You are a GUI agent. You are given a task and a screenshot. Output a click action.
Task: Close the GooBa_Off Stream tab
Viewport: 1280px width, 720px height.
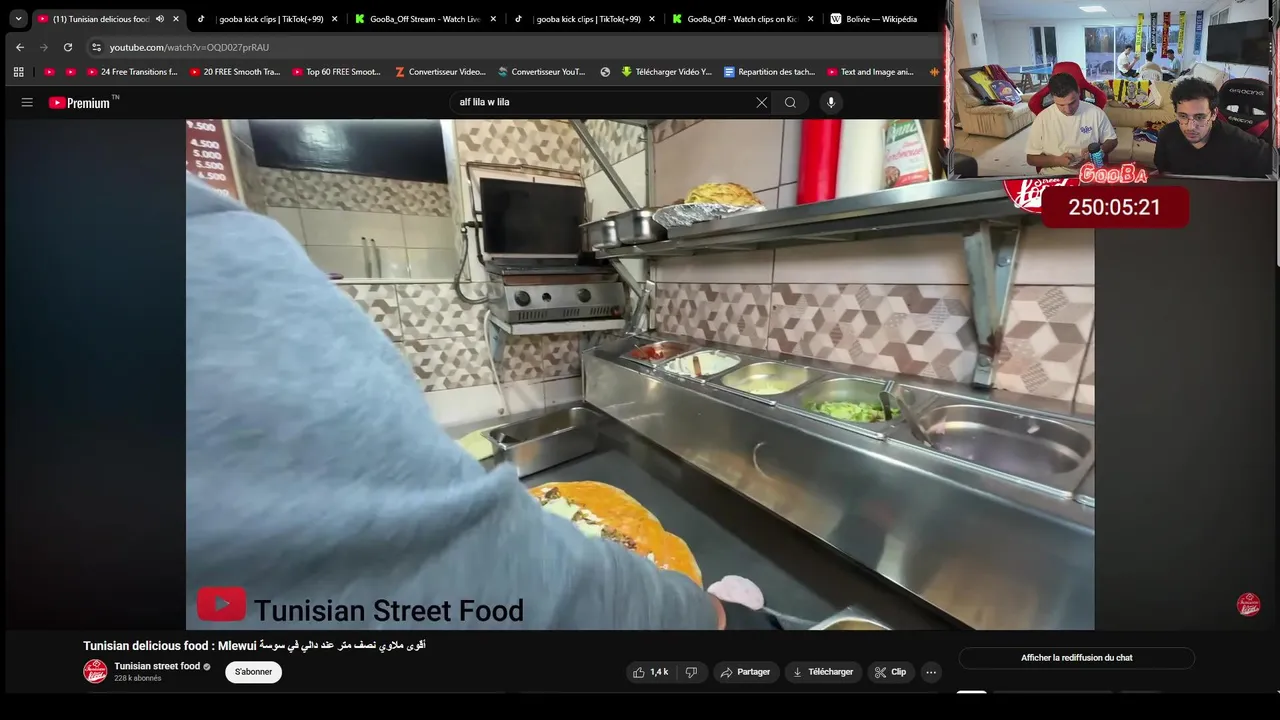pos(493,19)
